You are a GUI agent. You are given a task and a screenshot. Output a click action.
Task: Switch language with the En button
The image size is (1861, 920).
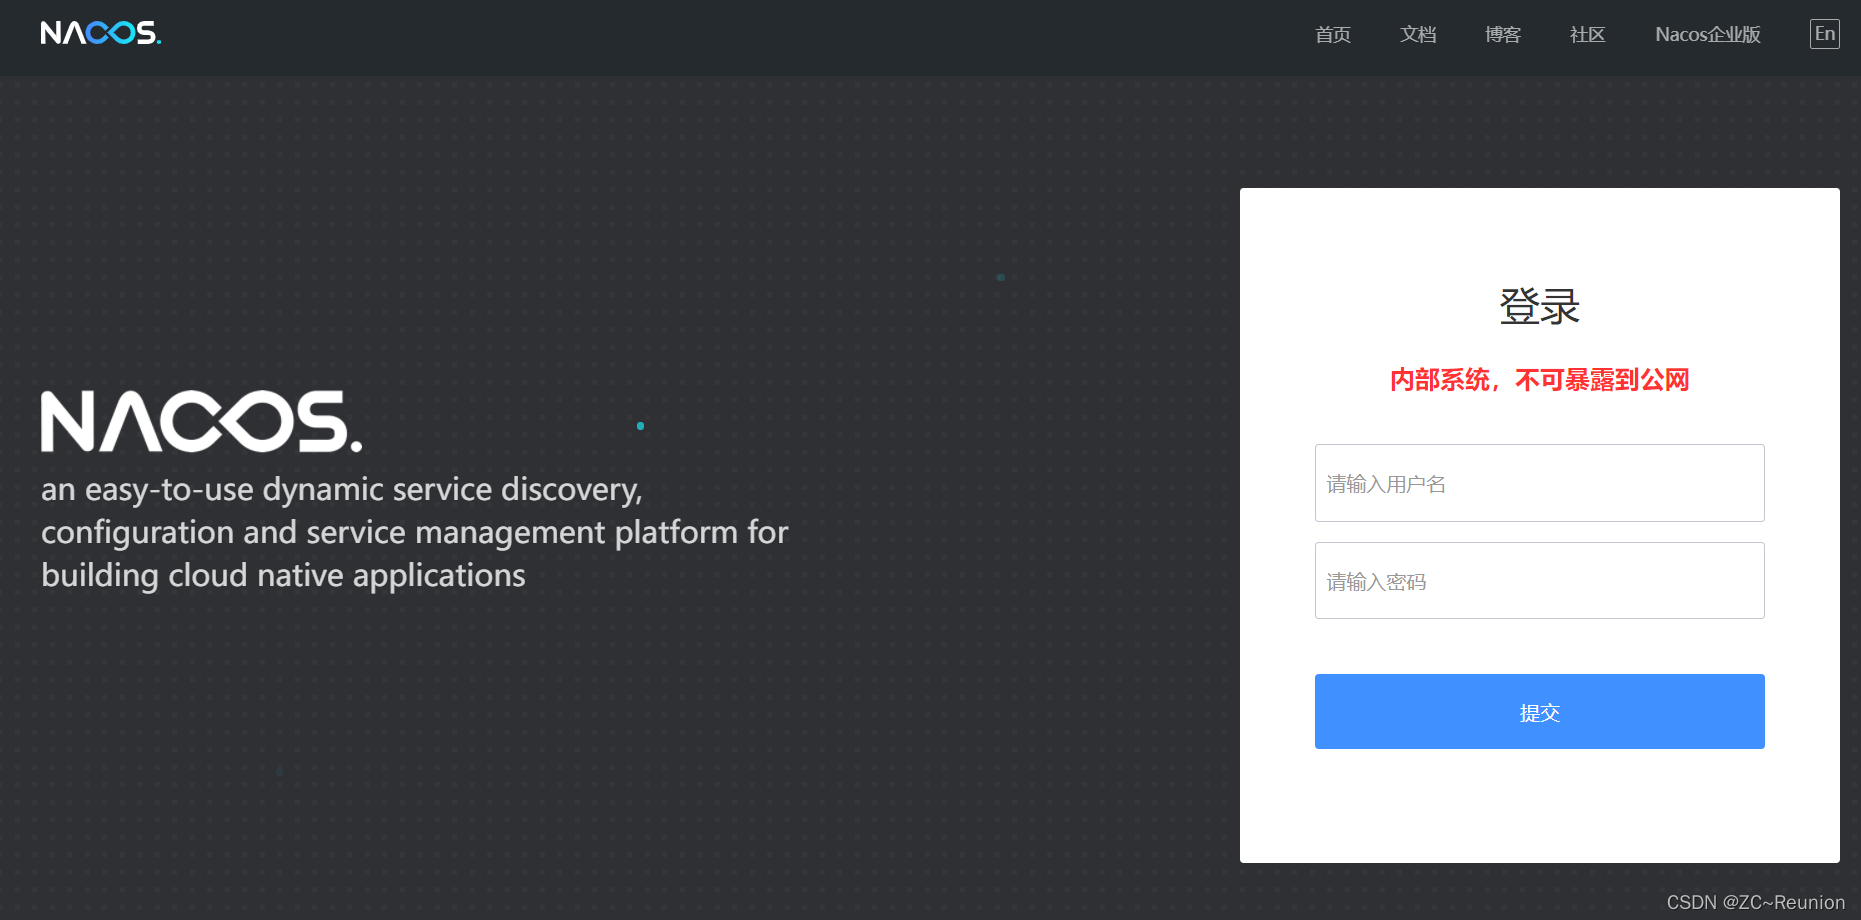tap(1825, 34)
